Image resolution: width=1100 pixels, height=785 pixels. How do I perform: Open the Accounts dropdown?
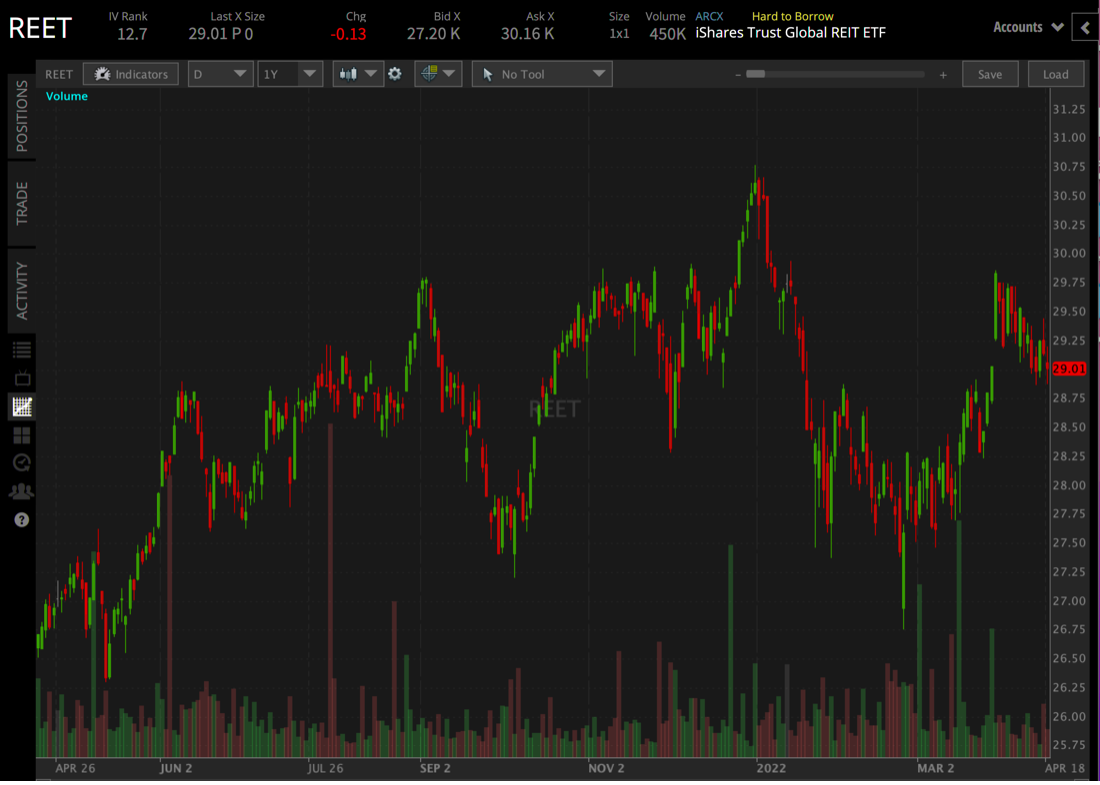[x=1027, y=27]
